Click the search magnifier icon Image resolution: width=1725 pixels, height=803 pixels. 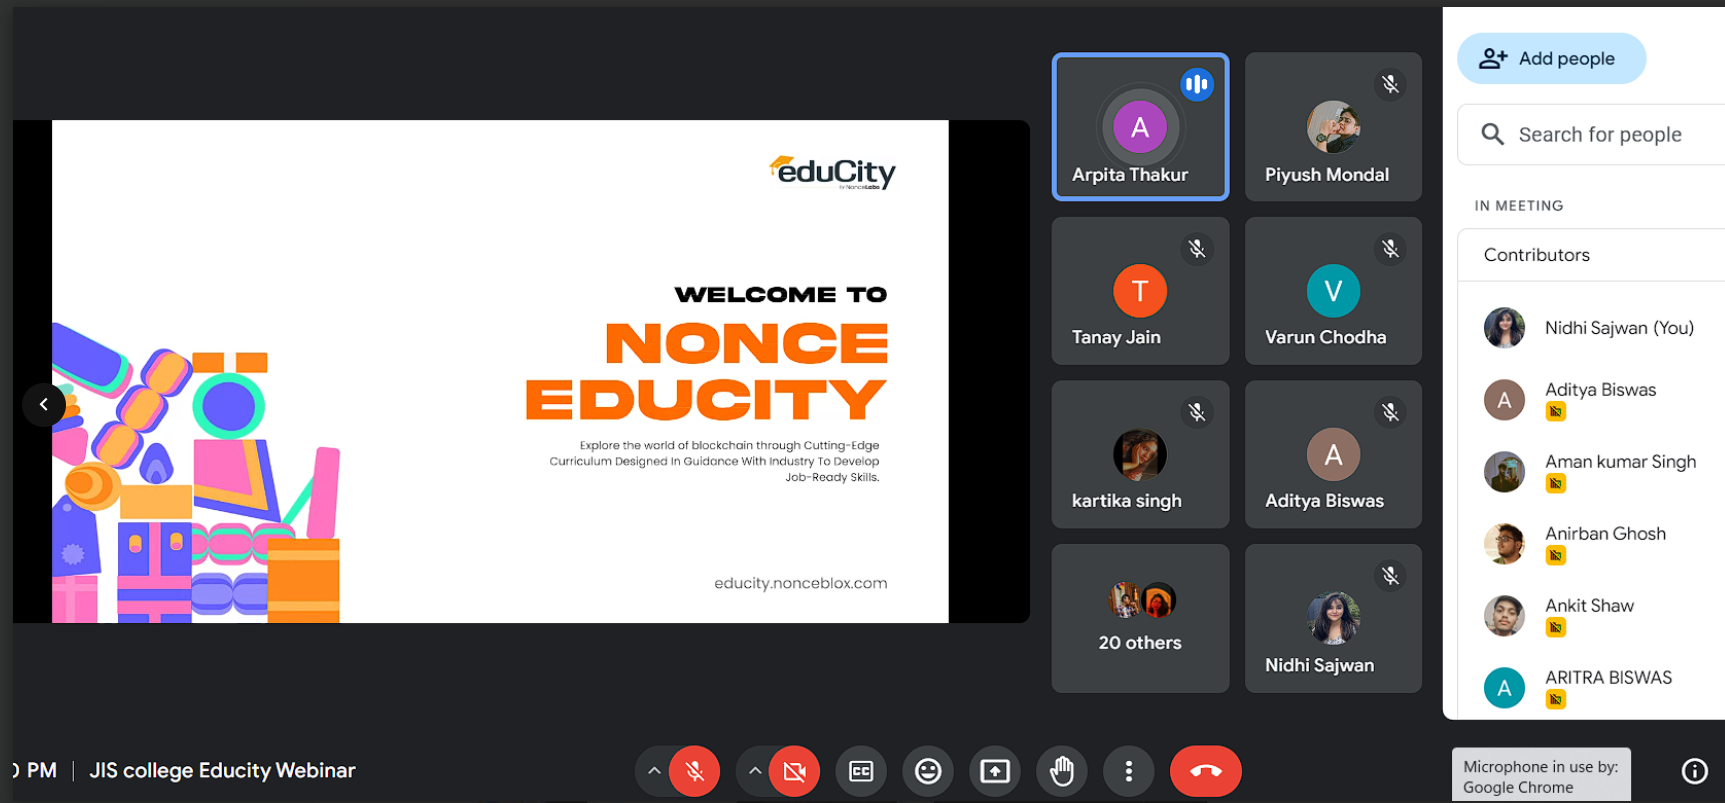[1492, 135]
